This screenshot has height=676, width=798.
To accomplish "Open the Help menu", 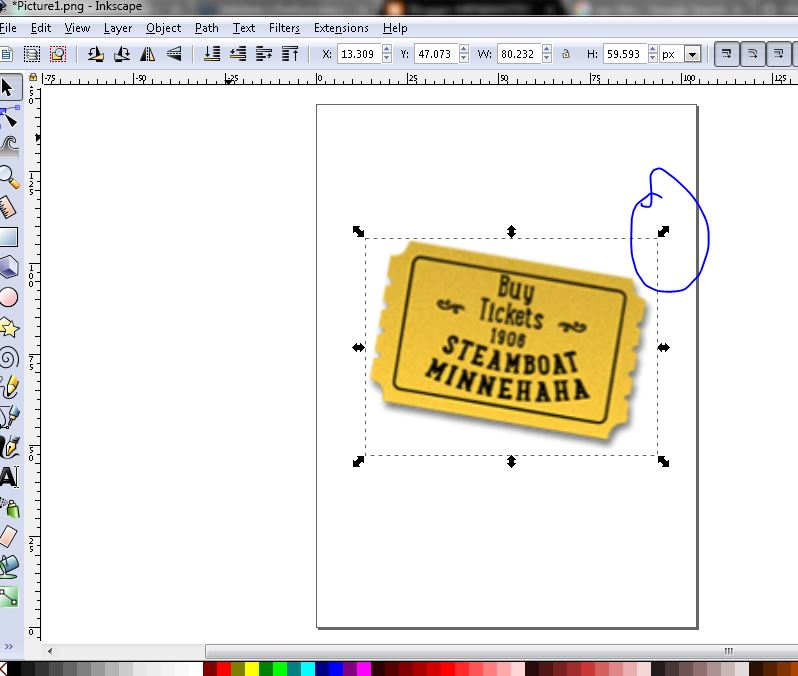I will [395, 28].
